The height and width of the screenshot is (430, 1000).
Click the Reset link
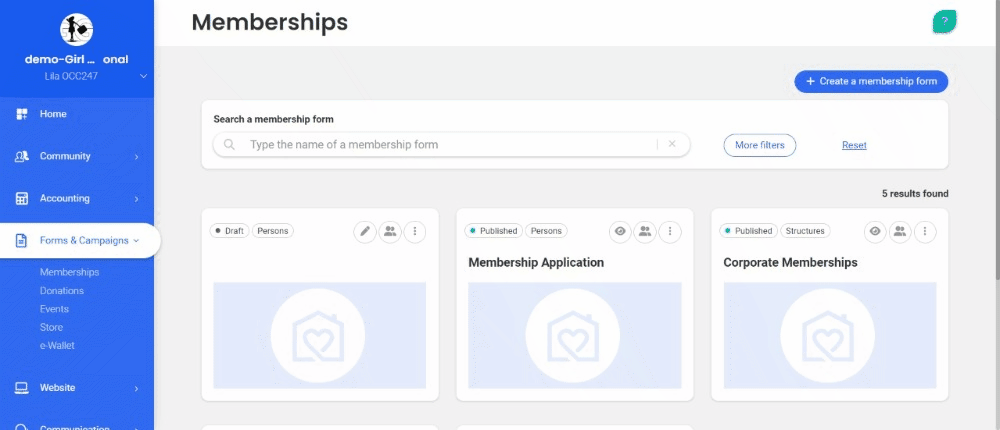click(854, 145)
